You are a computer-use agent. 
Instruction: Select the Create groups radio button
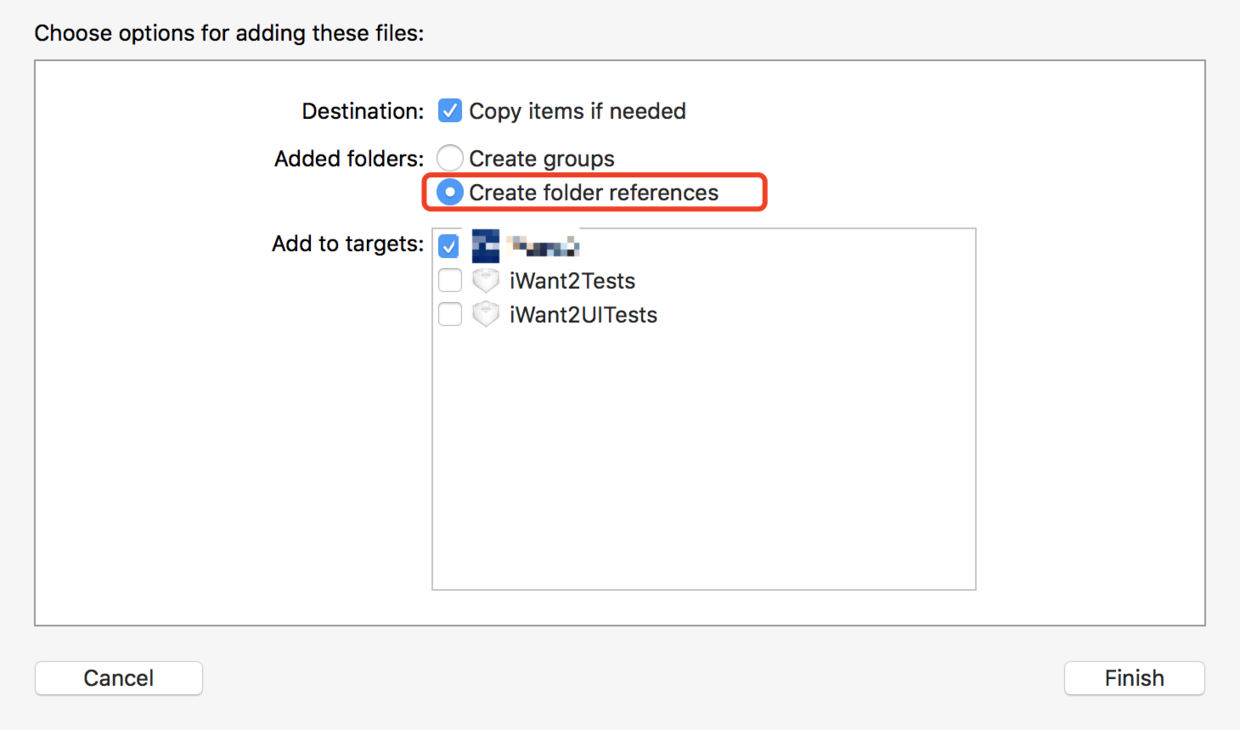click(450, 158)
